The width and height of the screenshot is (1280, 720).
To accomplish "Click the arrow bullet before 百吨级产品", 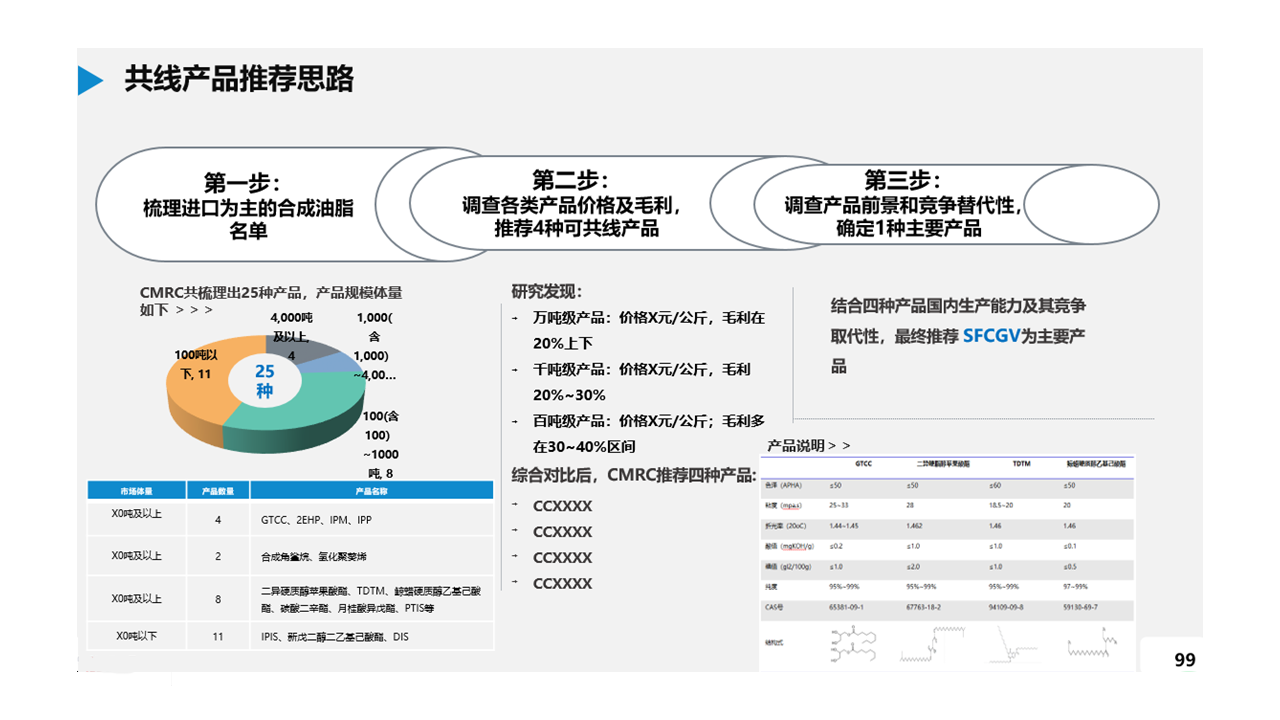I will [516, 422].
